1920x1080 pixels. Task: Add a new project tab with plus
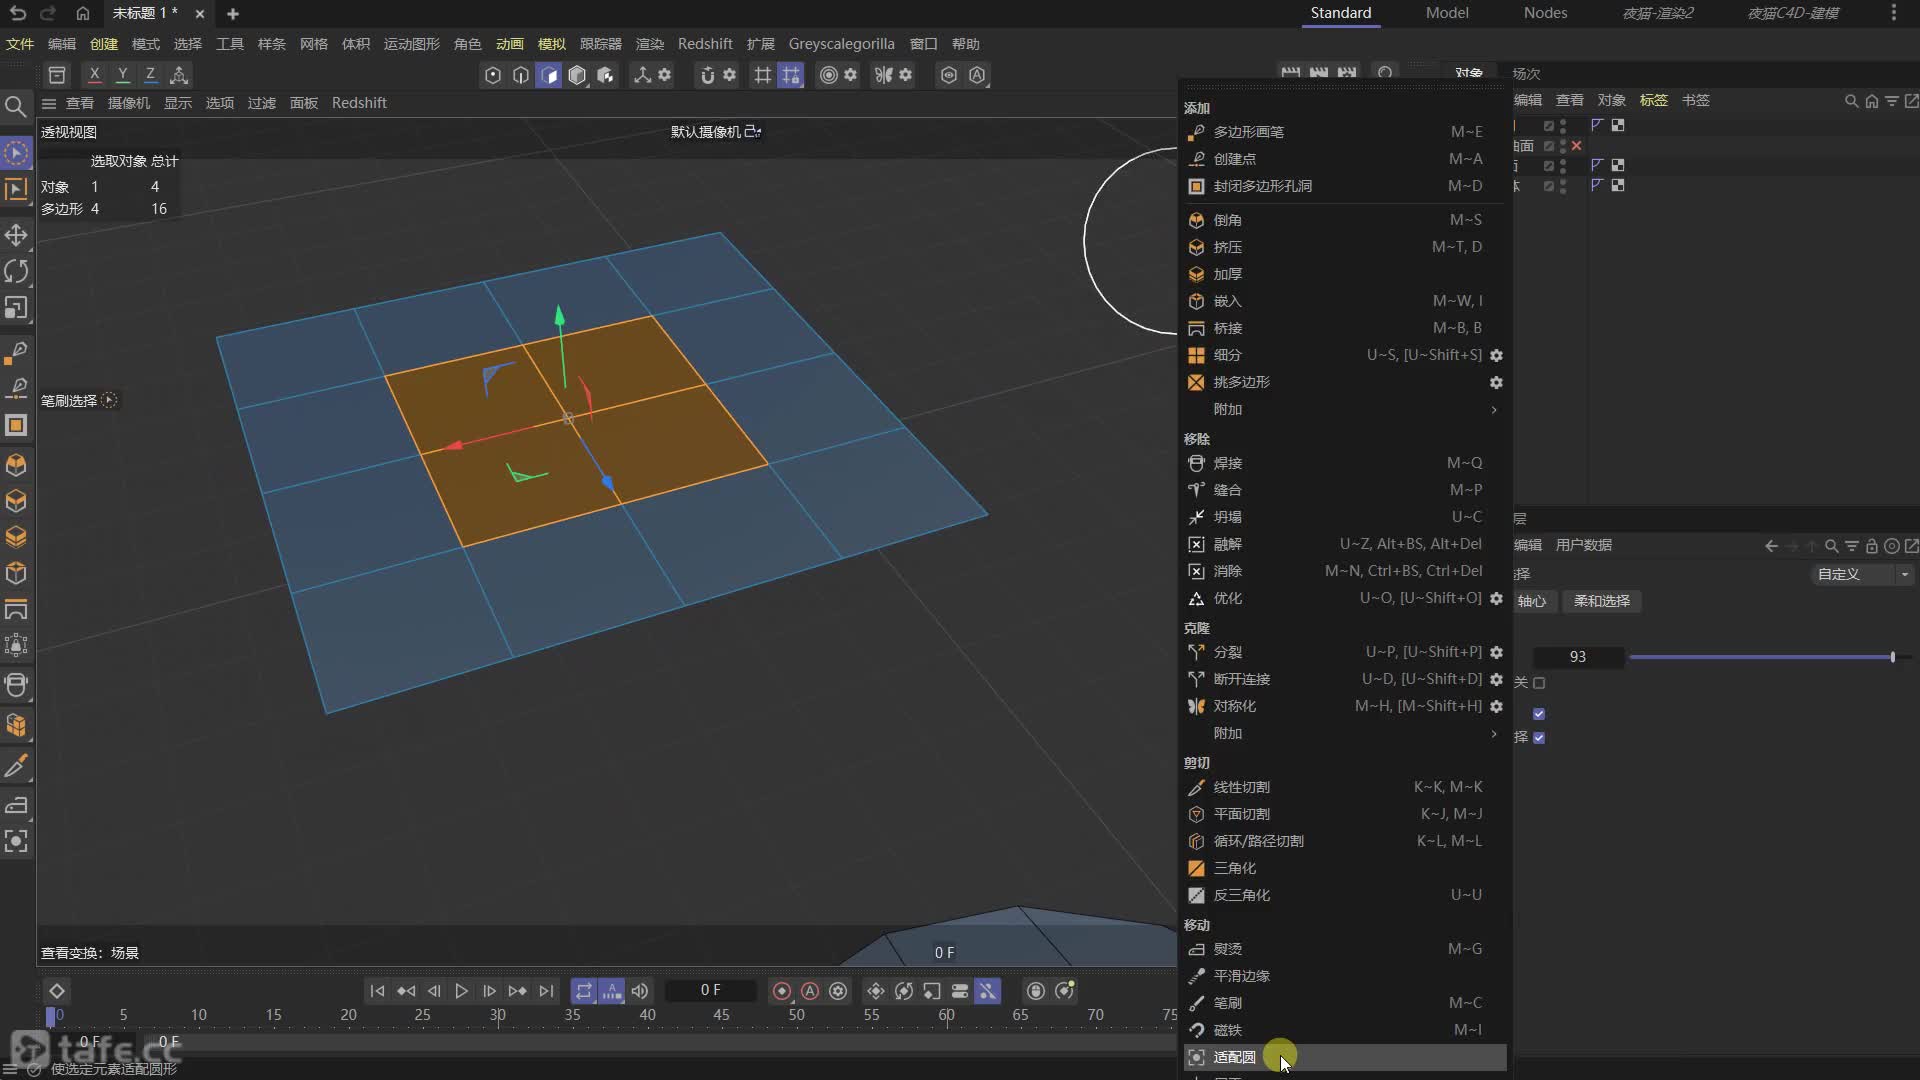coord(233,14)
